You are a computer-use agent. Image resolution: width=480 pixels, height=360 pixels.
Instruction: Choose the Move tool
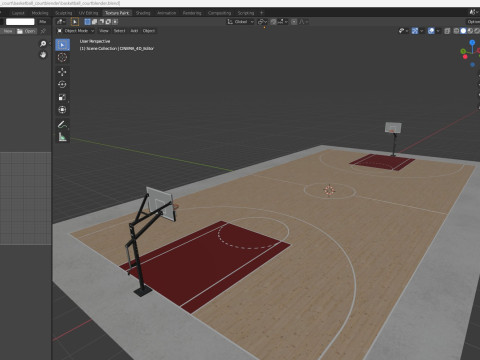62,72
